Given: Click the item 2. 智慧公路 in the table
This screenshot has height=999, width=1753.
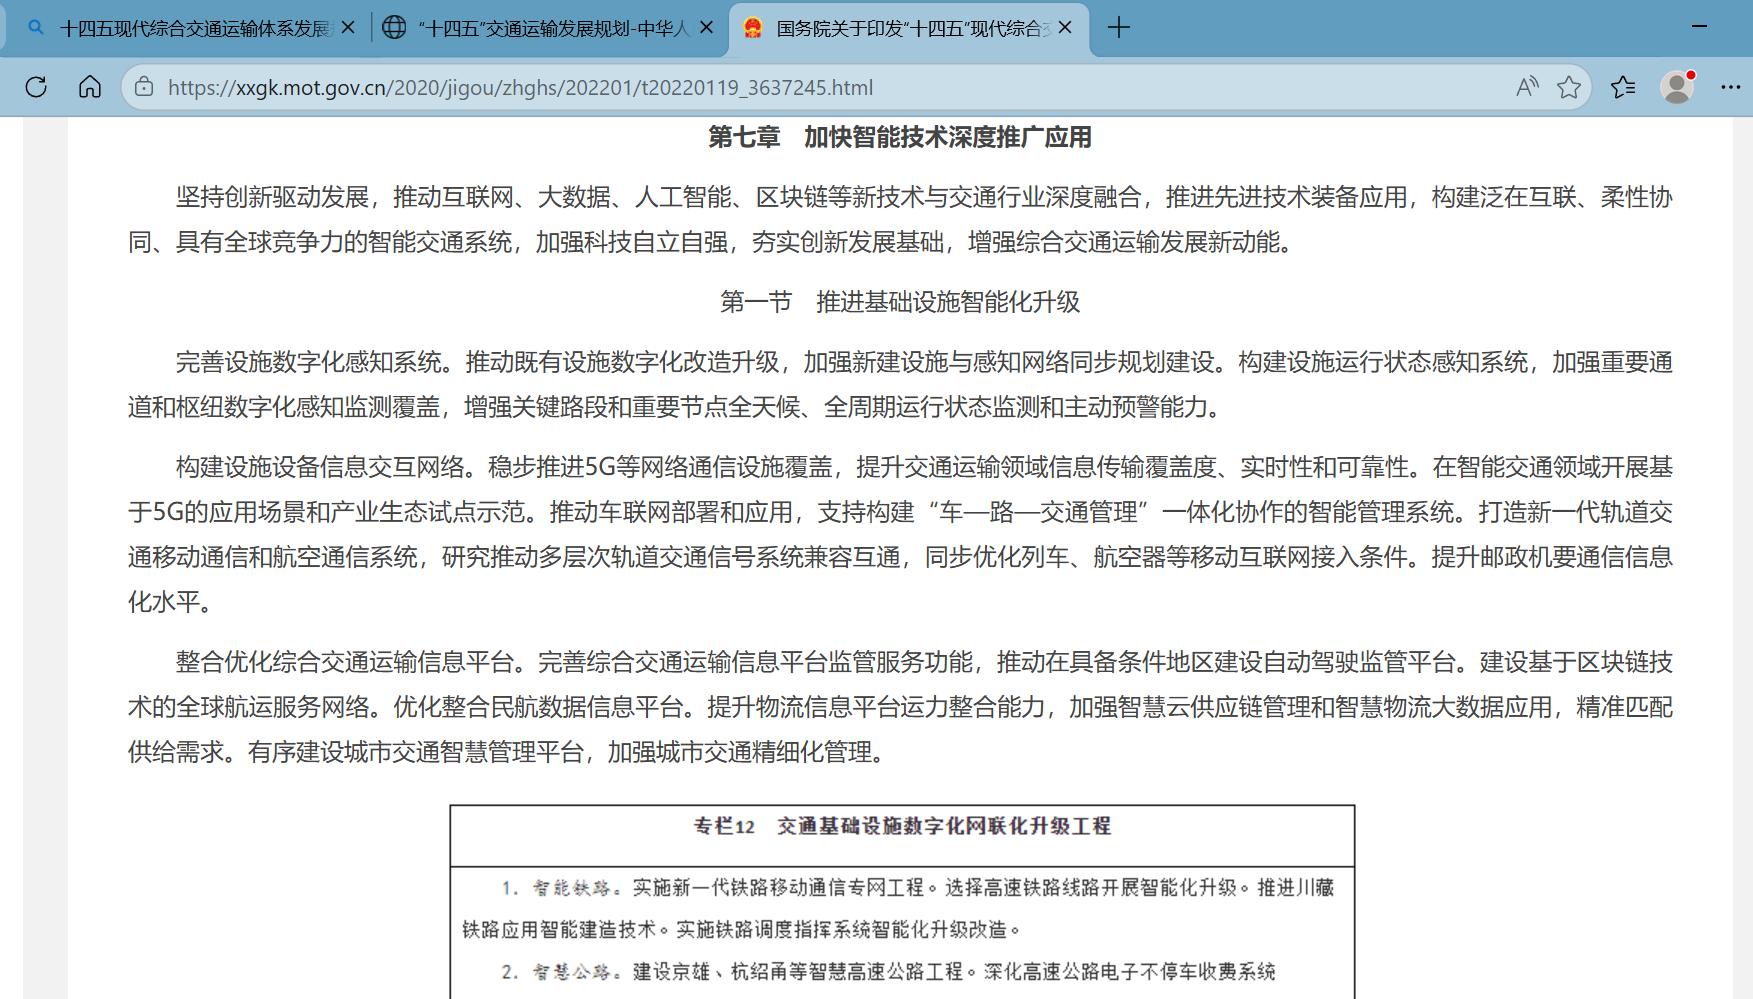Looking at the screenshot, I should 888,971.
